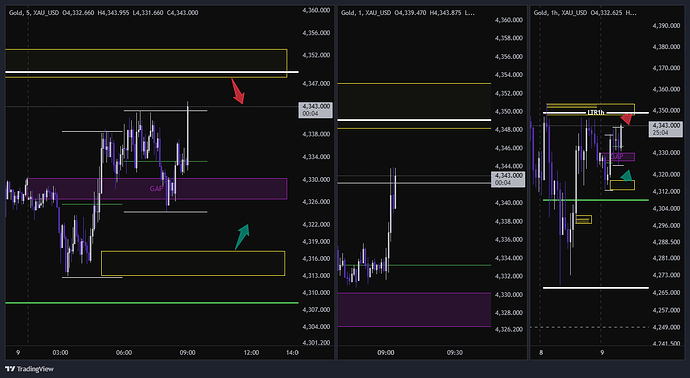Screen dimensions: 690x378
Task: Click 4,249.000 on 1h chart price scale
Action: coord(667,327)
